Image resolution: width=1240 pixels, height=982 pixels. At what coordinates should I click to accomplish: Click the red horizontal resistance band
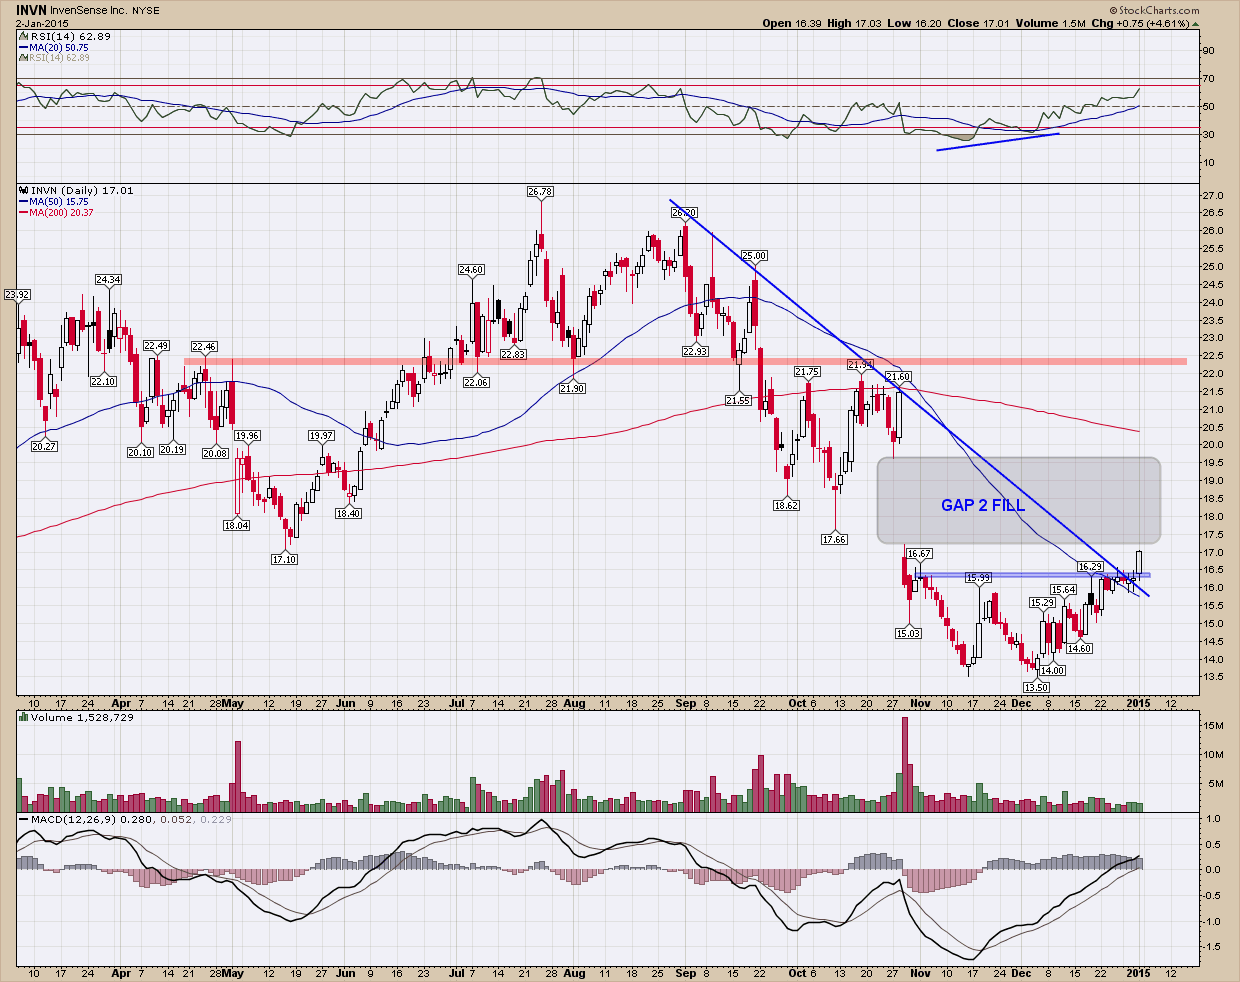(686, 361)
